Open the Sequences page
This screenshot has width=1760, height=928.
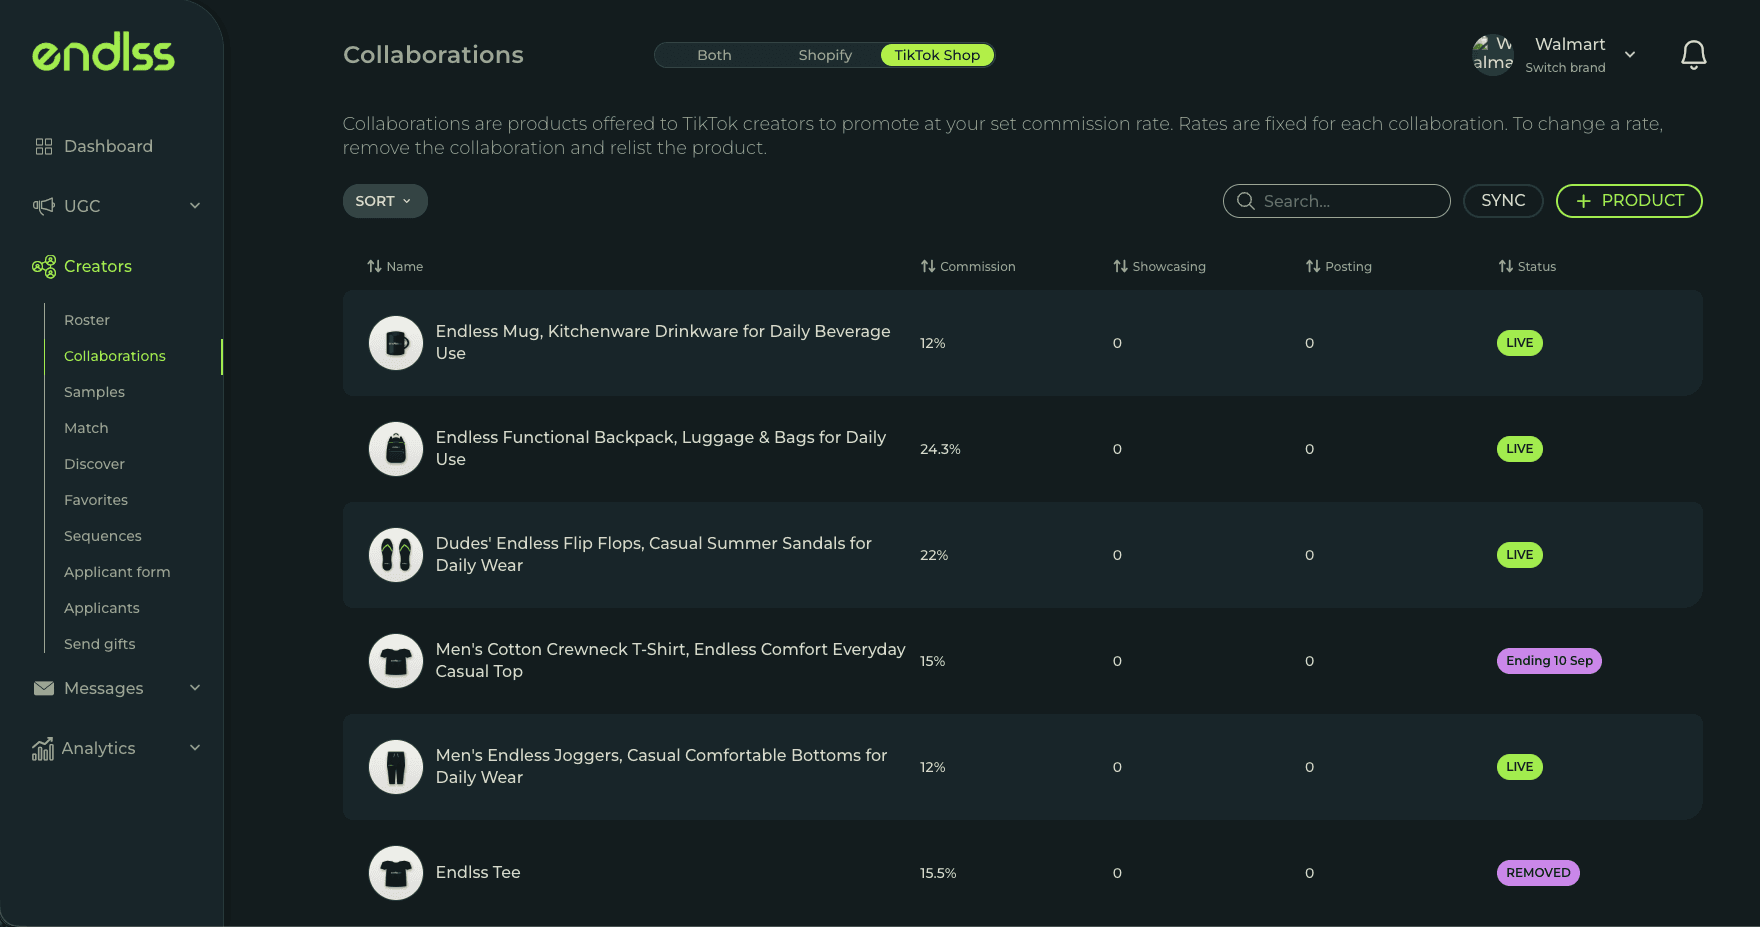103,536
